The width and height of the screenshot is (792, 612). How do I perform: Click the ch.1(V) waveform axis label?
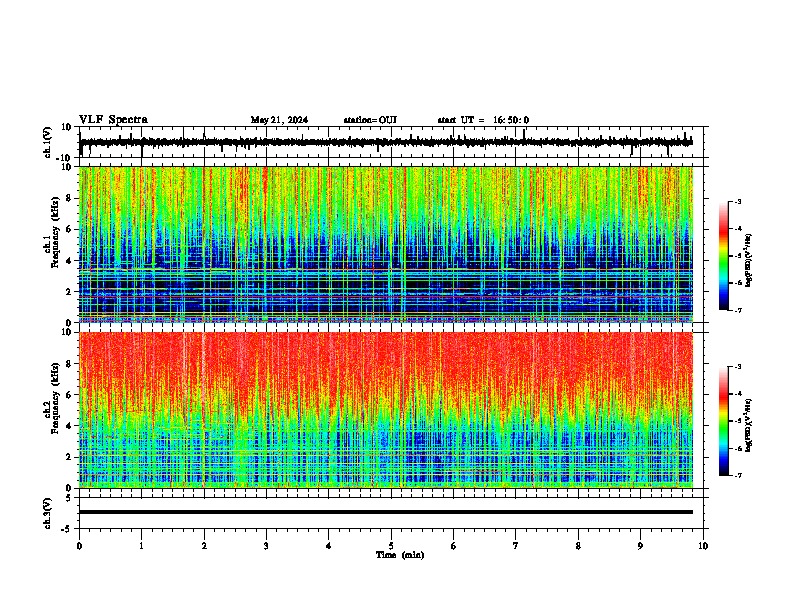[48, 142]
